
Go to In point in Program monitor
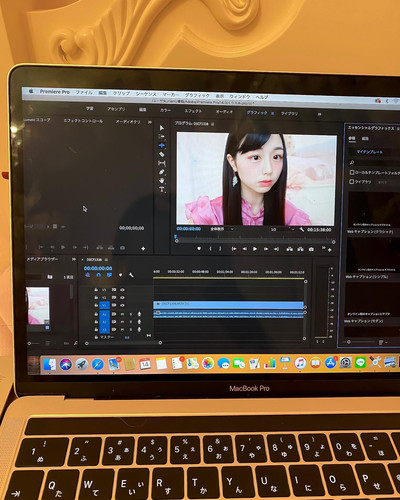234,249
